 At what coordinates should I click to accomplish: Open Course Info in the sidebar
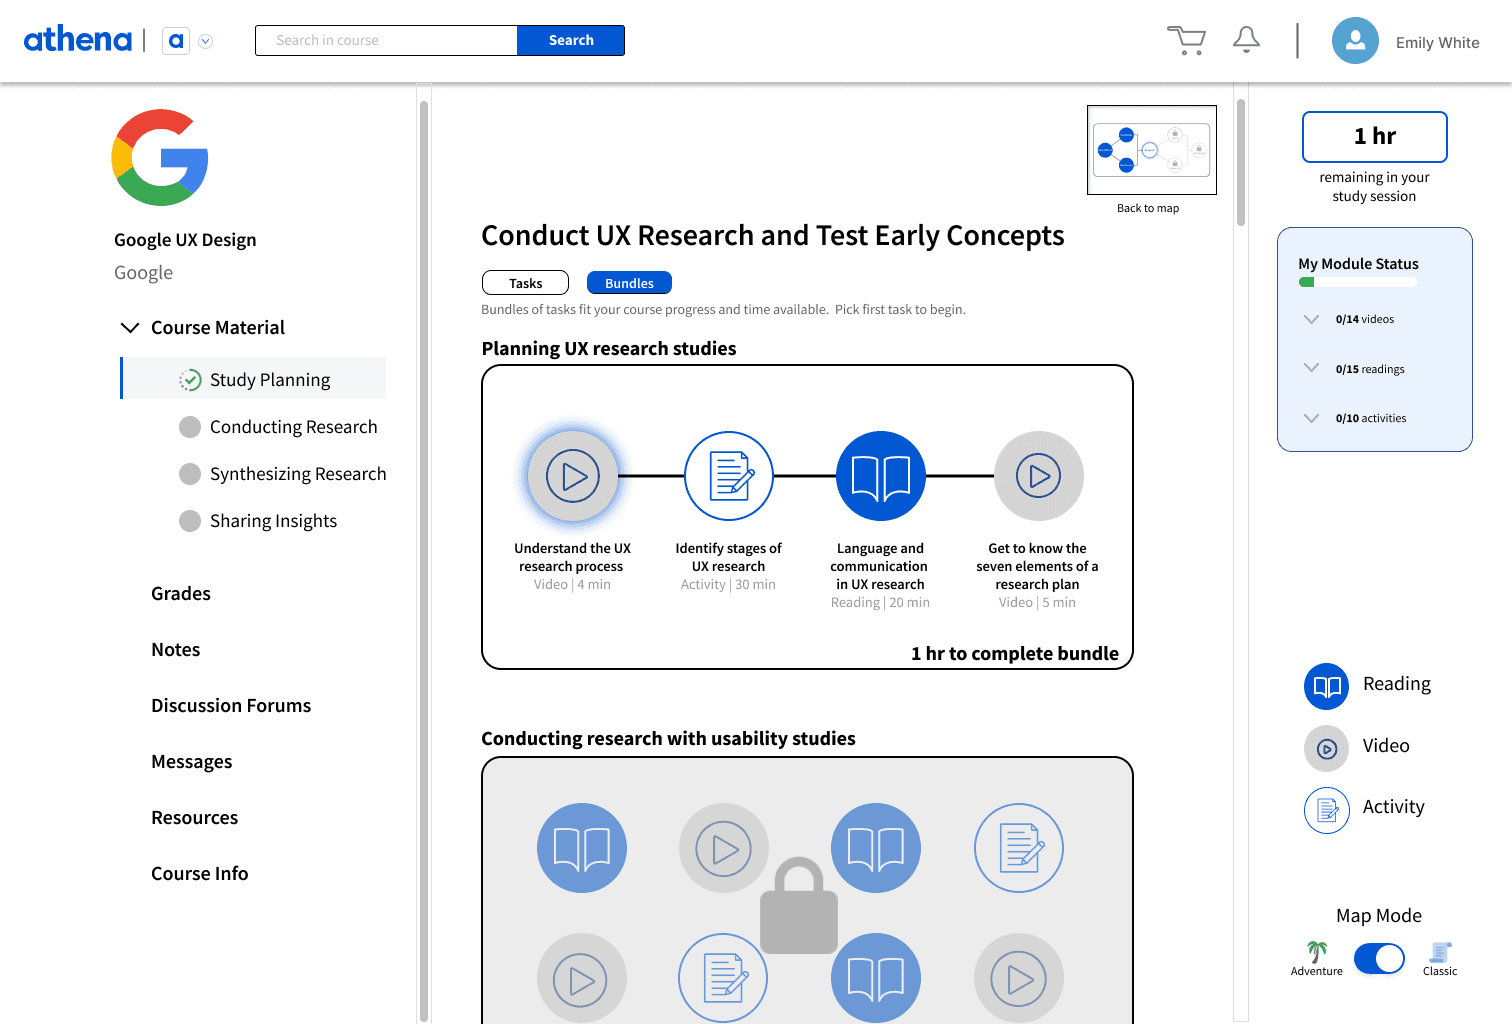coord(200,874)
